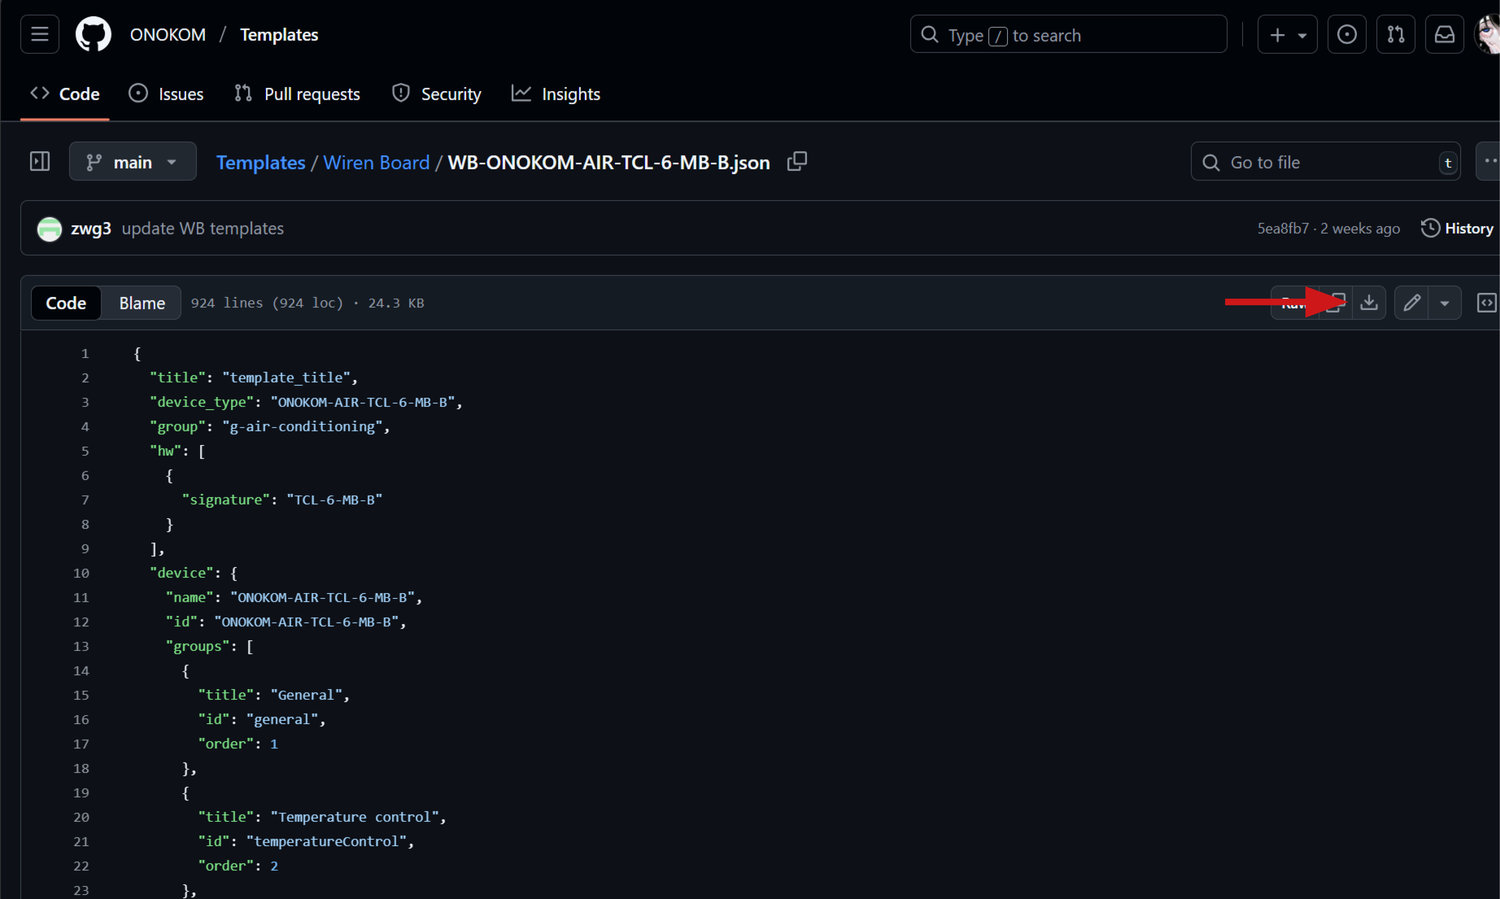1500x899 pixels.
Task: Open the Templates repository link in header
Action: point(279,35)
